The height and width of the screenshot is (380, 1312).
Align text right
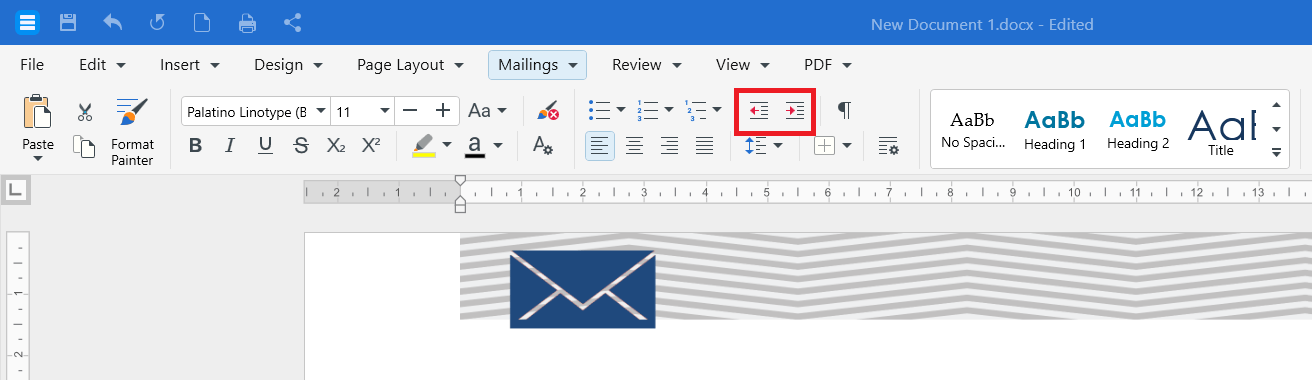pos(669,146)
